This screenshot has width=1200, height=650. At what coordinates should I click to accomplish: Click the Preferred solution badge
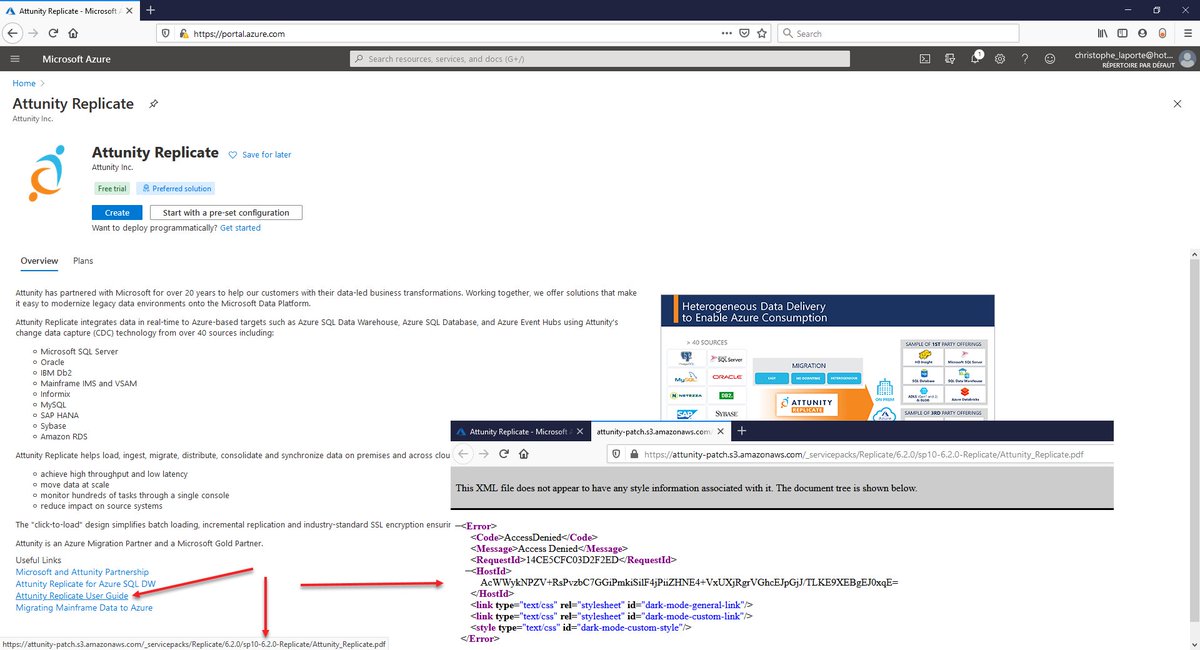pos(176,188)
